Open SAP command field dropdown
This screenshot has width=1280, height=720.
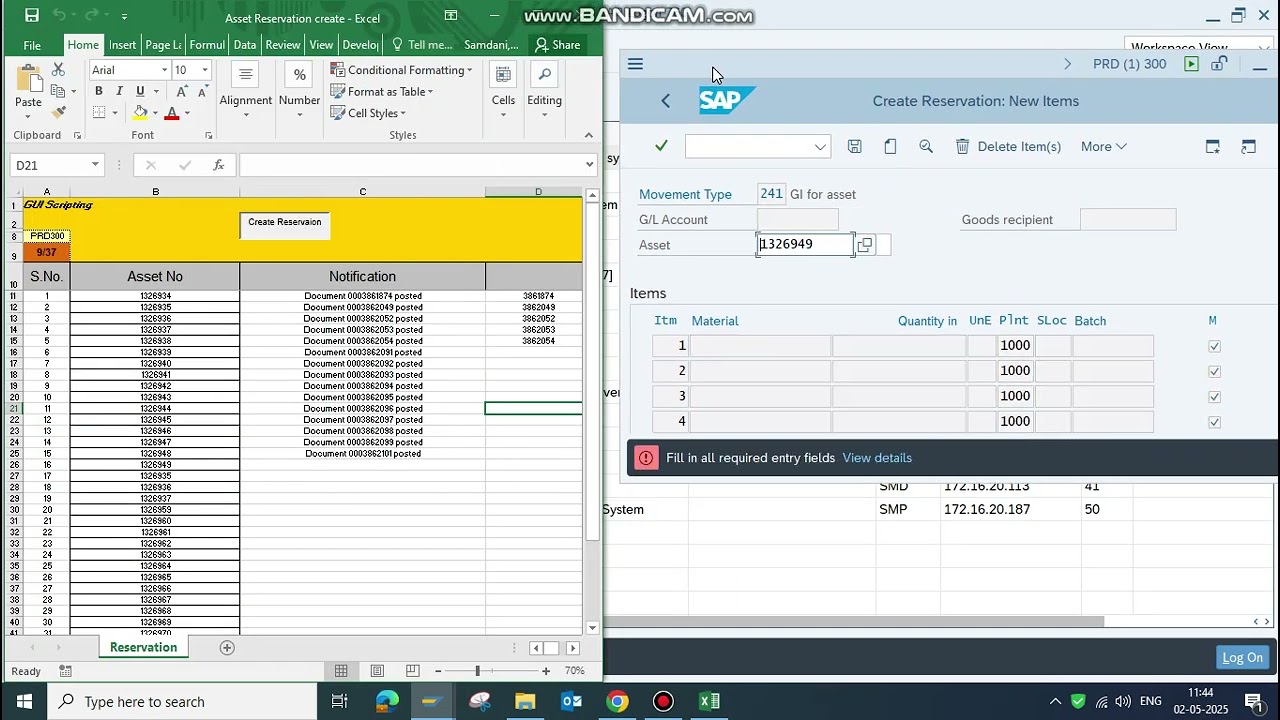click(x=820, y=146)
